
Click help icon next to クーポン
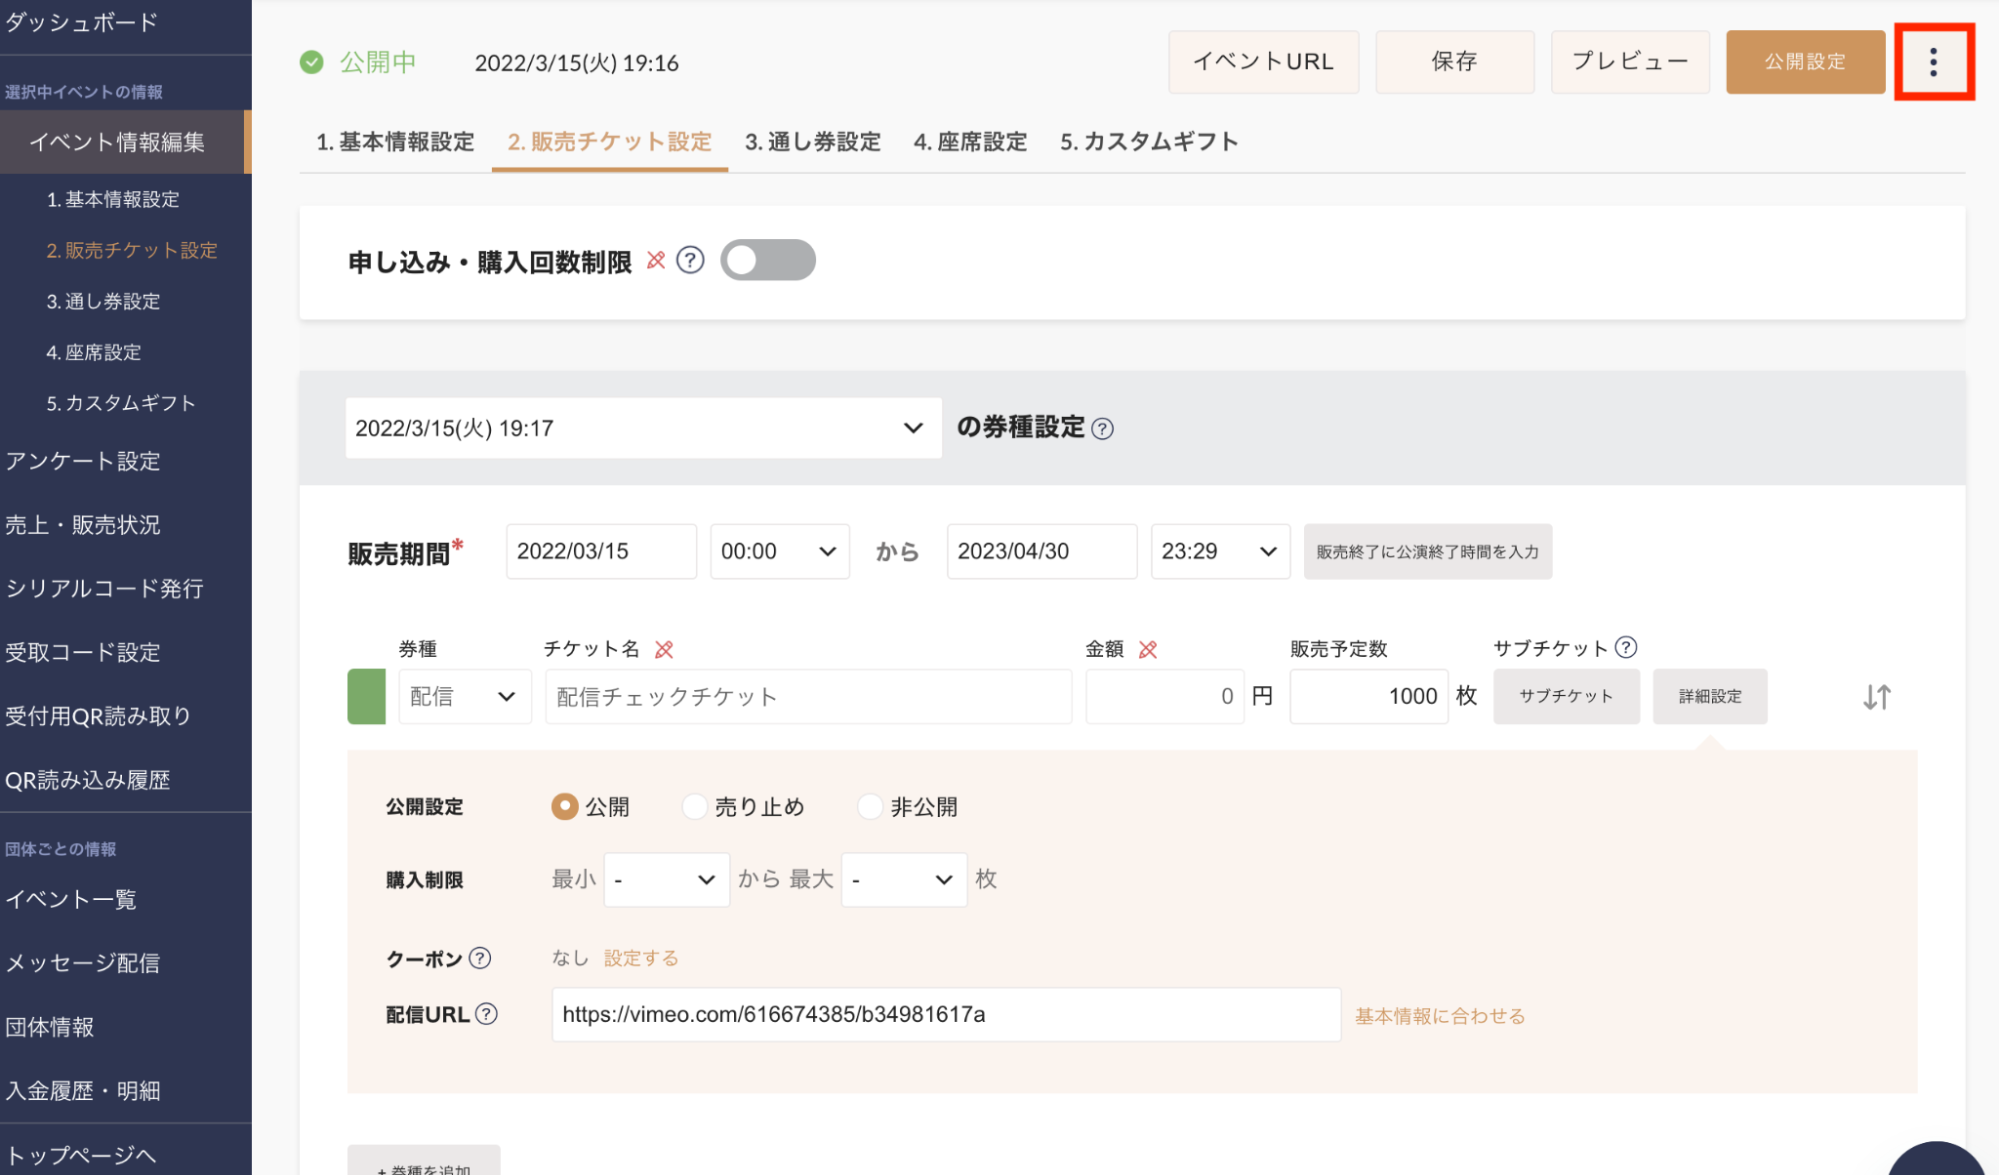(480, 958)
